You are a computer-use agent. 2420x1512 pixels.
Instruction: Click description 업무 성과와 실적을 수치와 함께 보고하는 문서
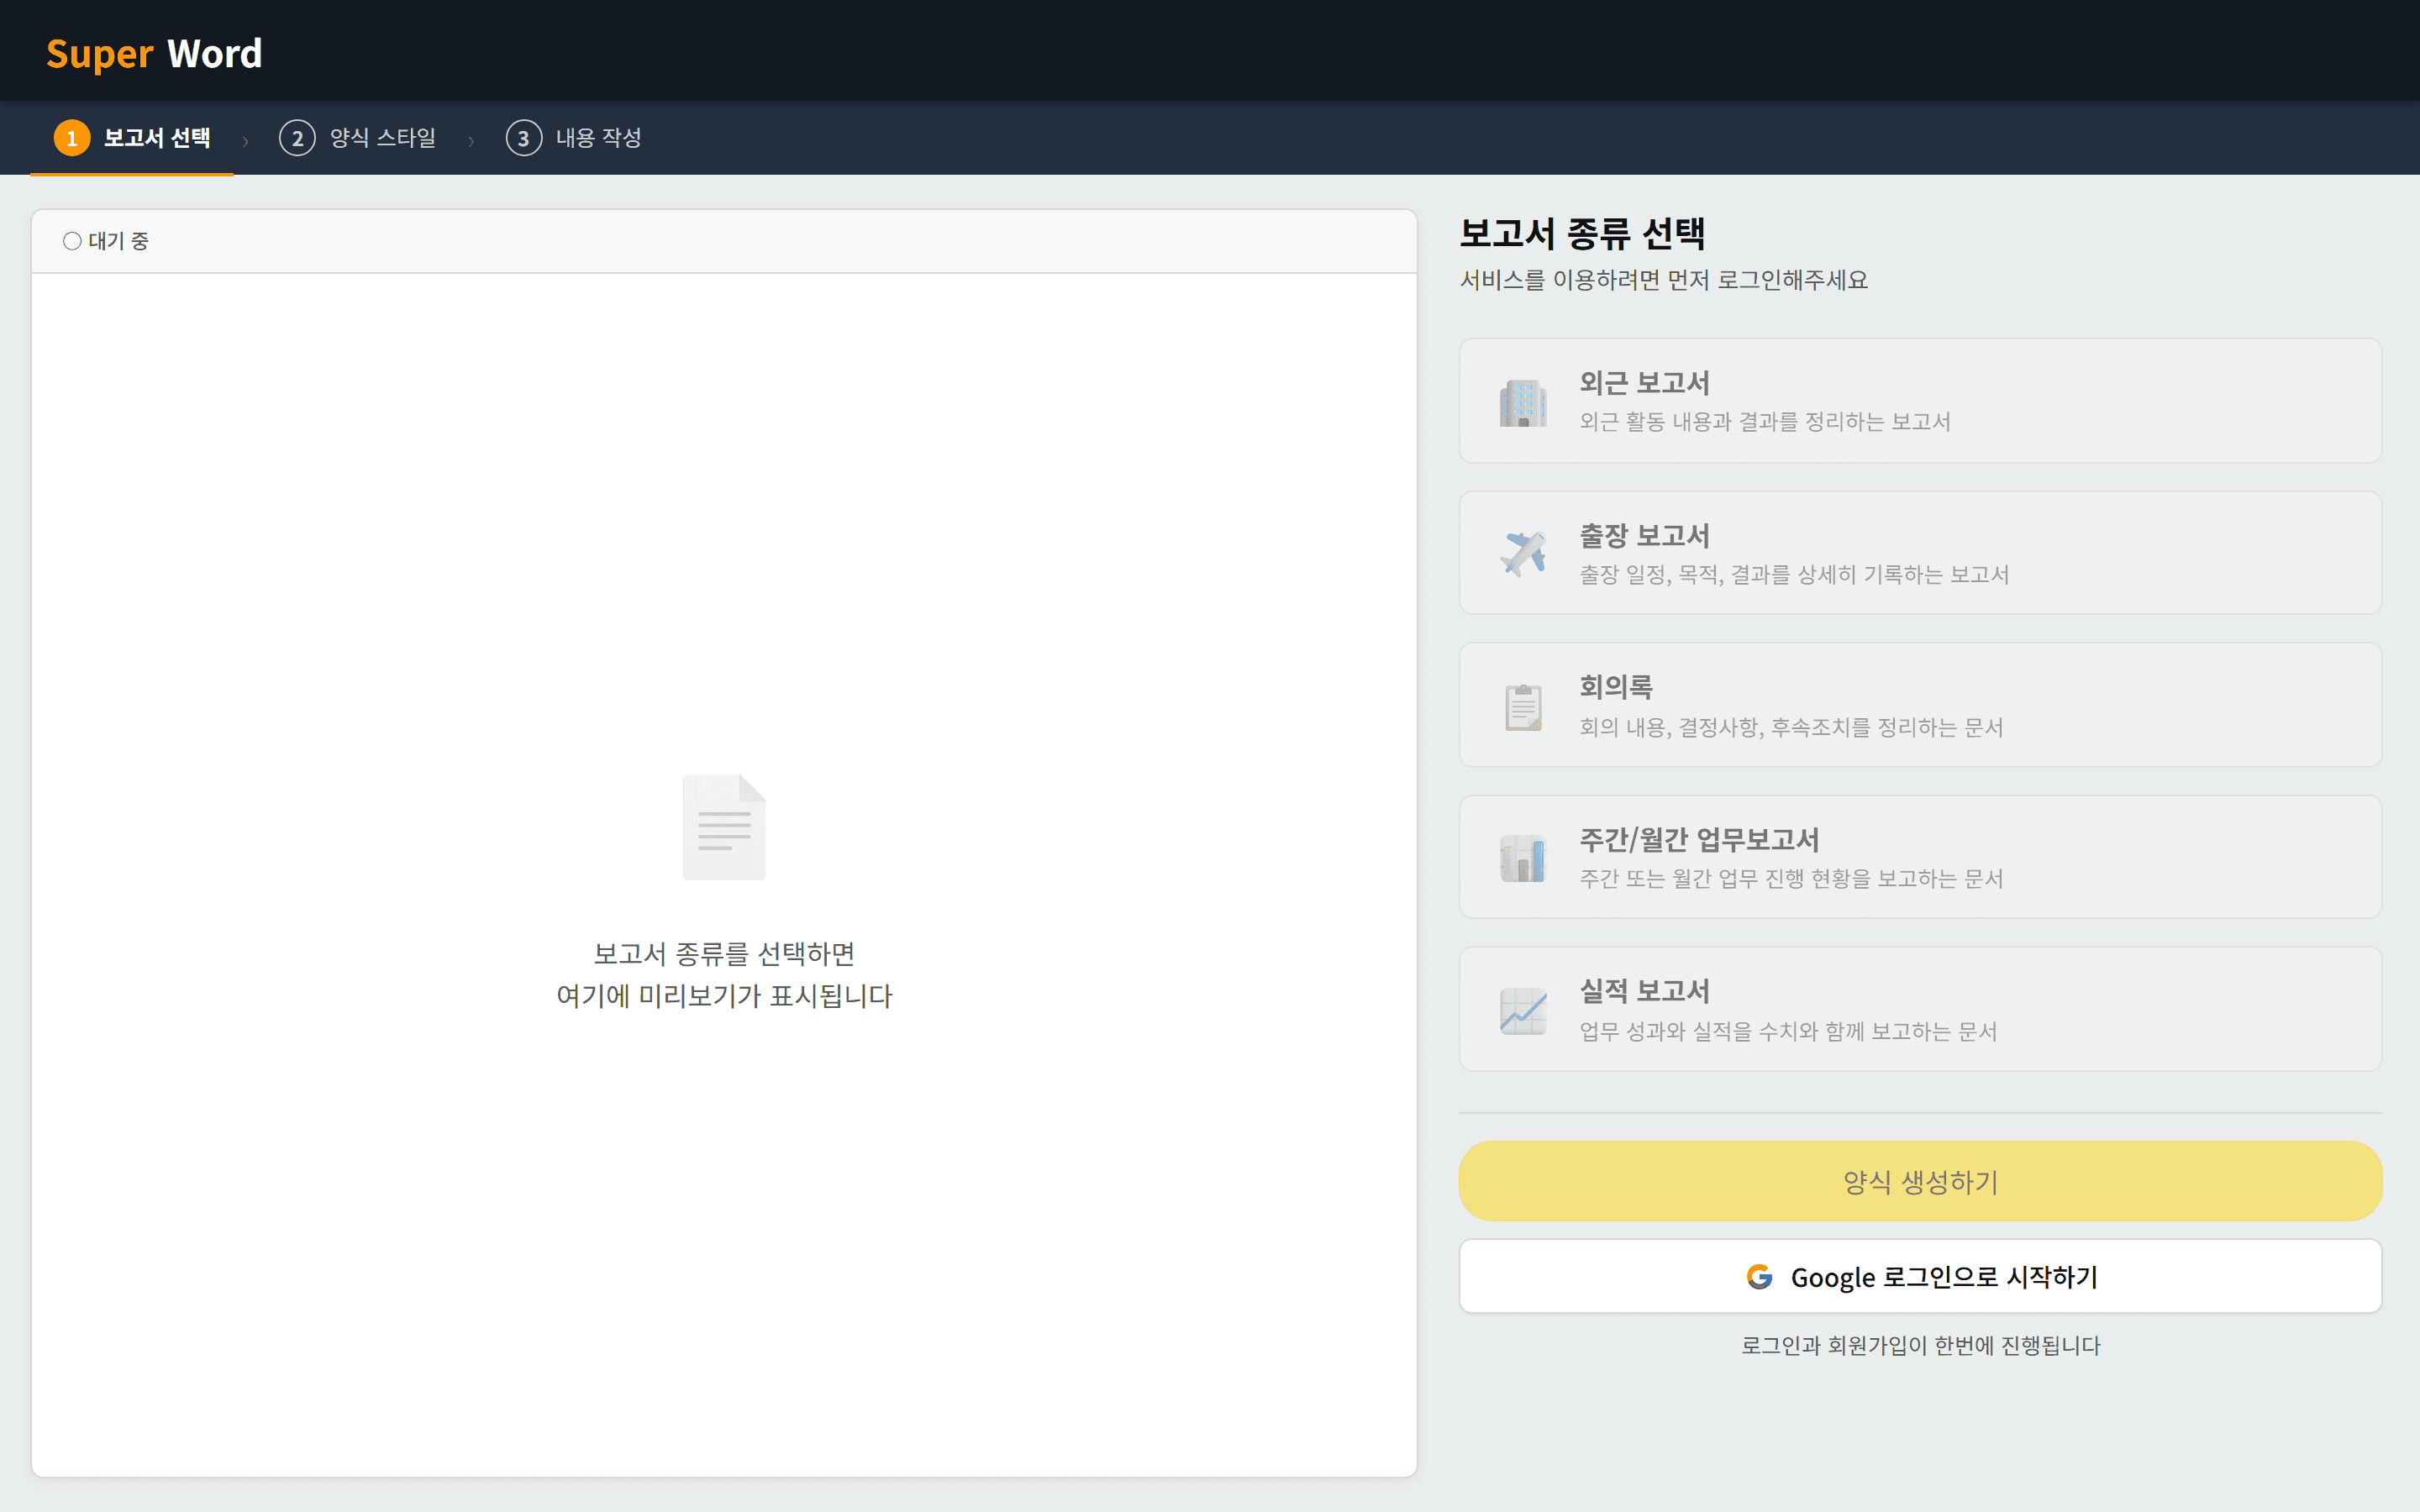tap(1788, 1031)
